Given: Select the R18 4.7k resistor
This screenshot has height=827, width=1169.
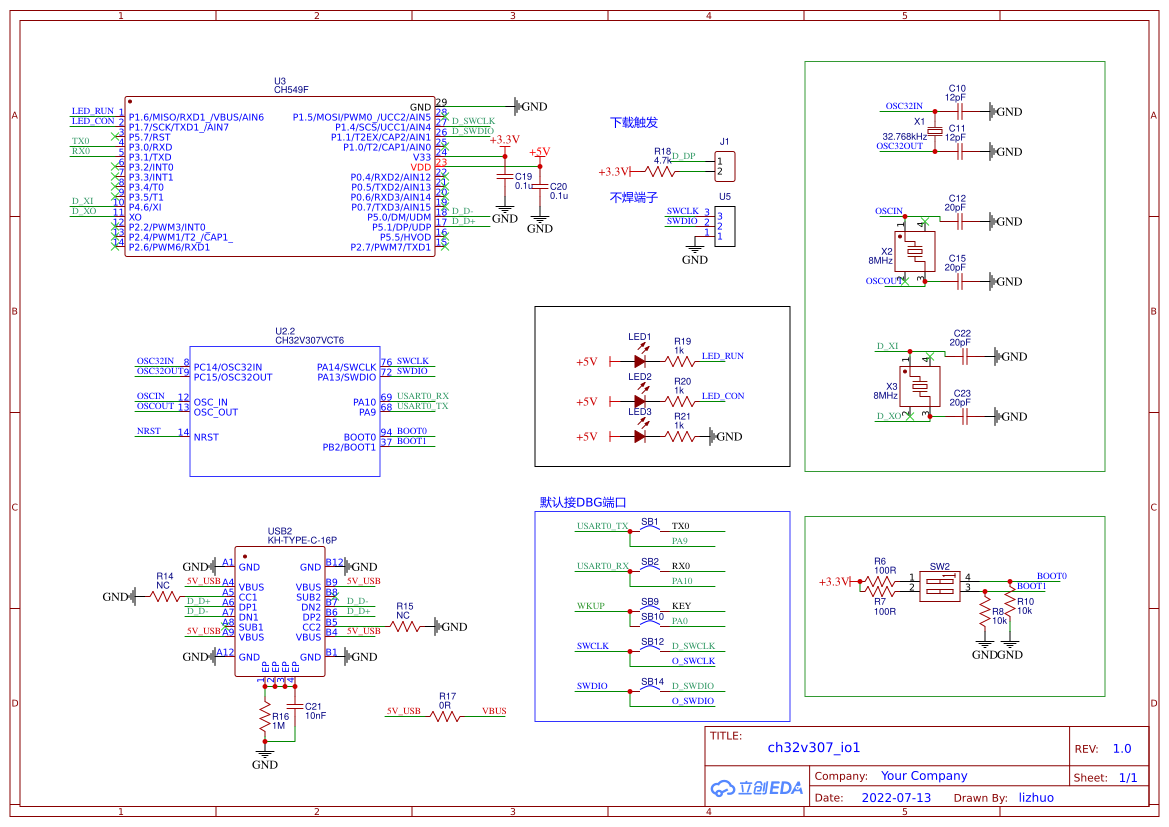Looking at the screenshot, I should (662, 171).
